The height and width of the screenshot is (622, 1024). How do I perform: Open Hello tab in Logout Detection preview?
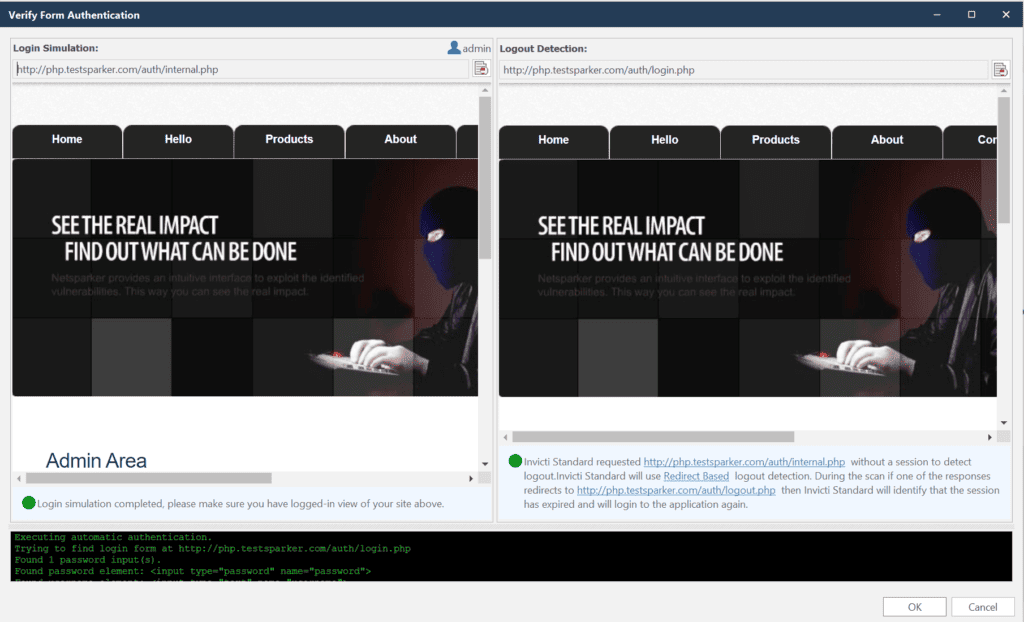coord(665,142)
